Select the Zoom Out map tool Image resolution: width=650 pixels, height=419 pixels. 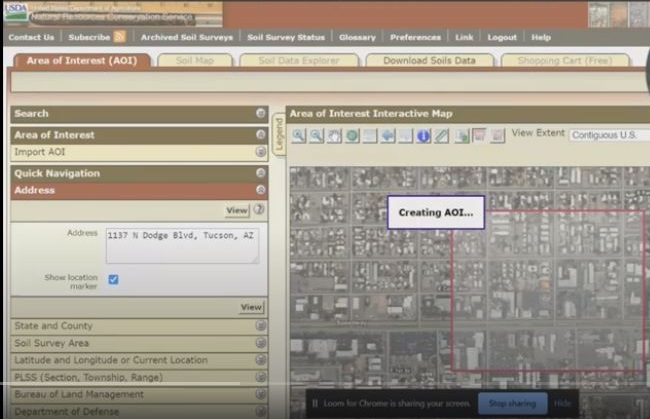pos(316,136)
